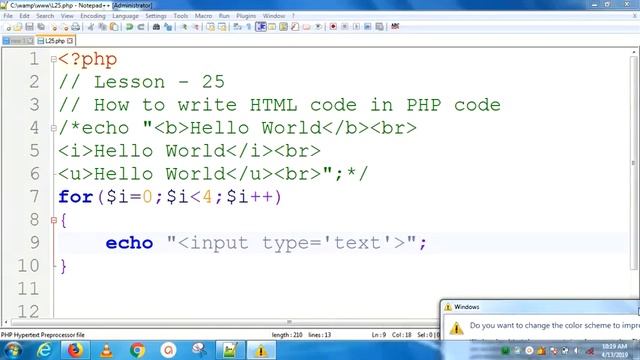Click the Notepad++ taskbar button

pos(230,350)
